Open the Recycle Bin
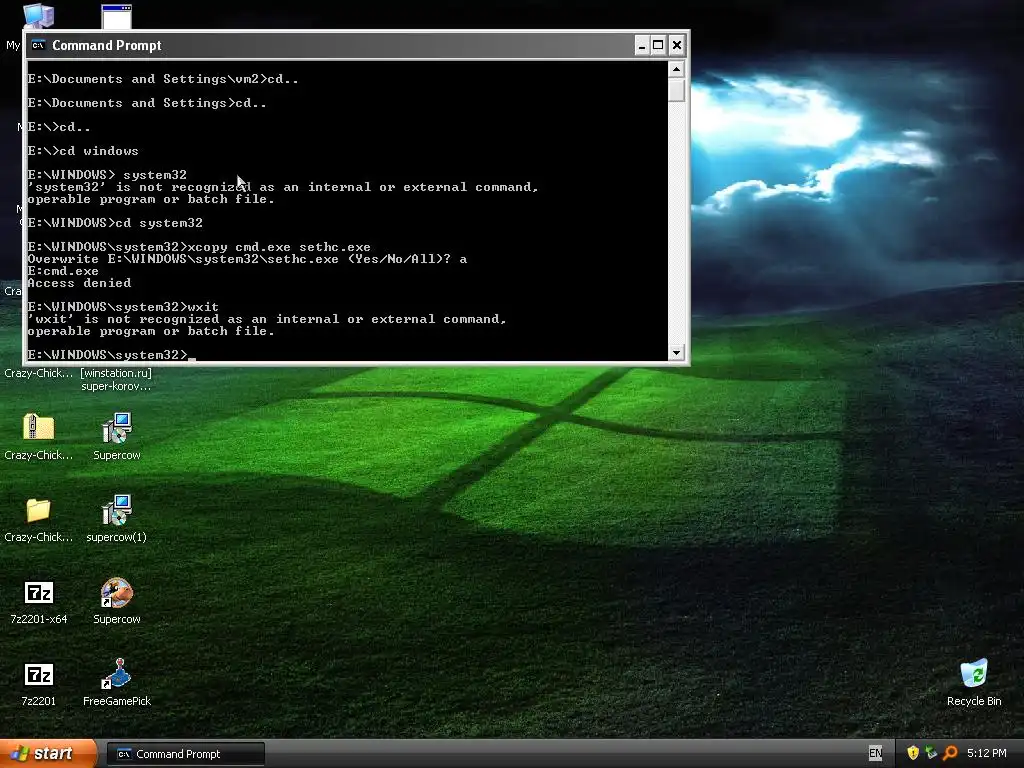The image size is (1024, 768). click(x=974, y=674)
